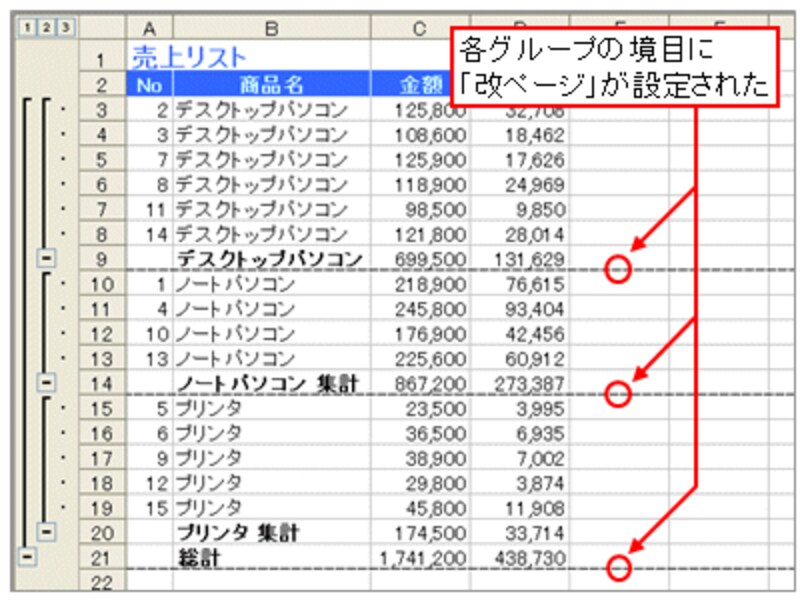Select row 1 header

pos(102,61)
